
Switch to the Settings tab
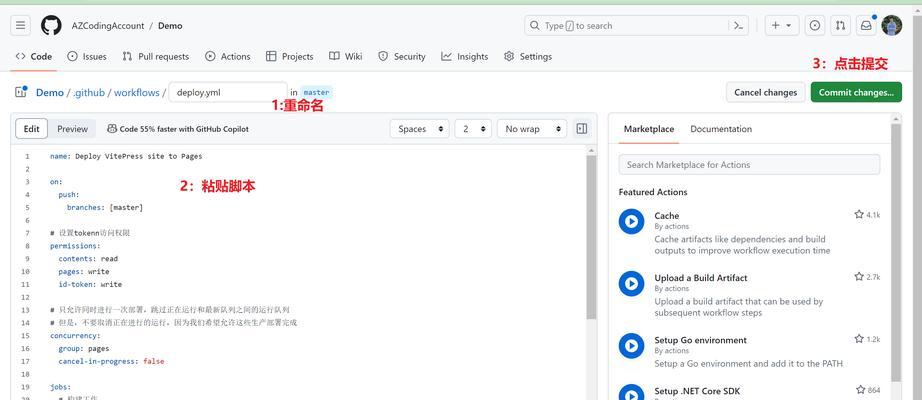528,56
